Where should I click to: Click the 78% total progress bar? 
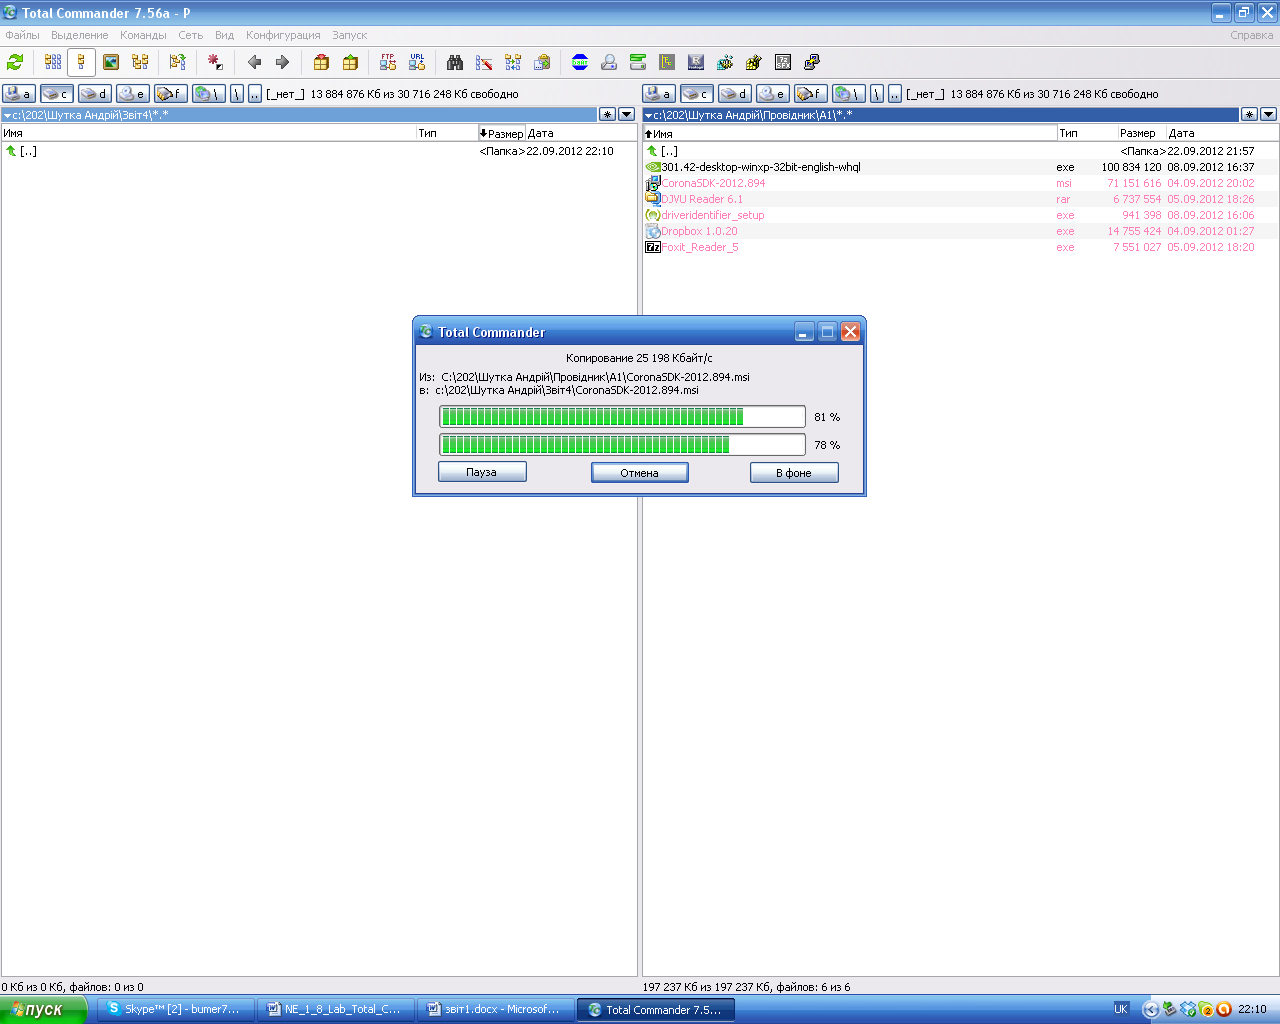622,445
